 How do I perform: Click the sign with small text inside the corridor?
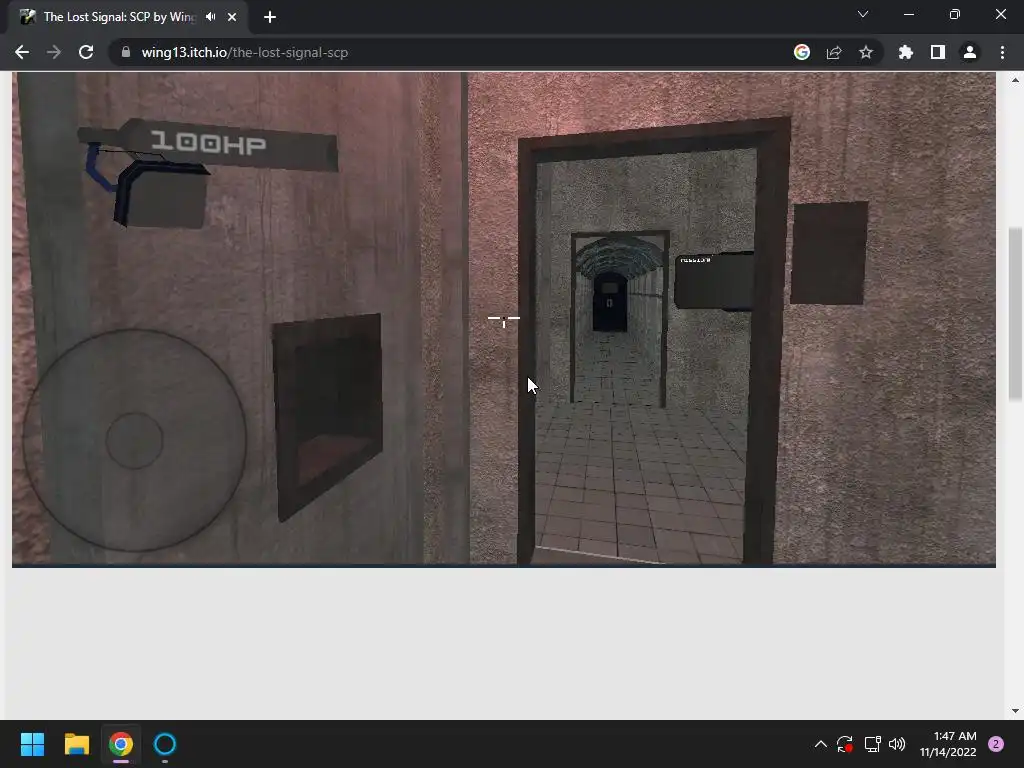click(714, 281)
